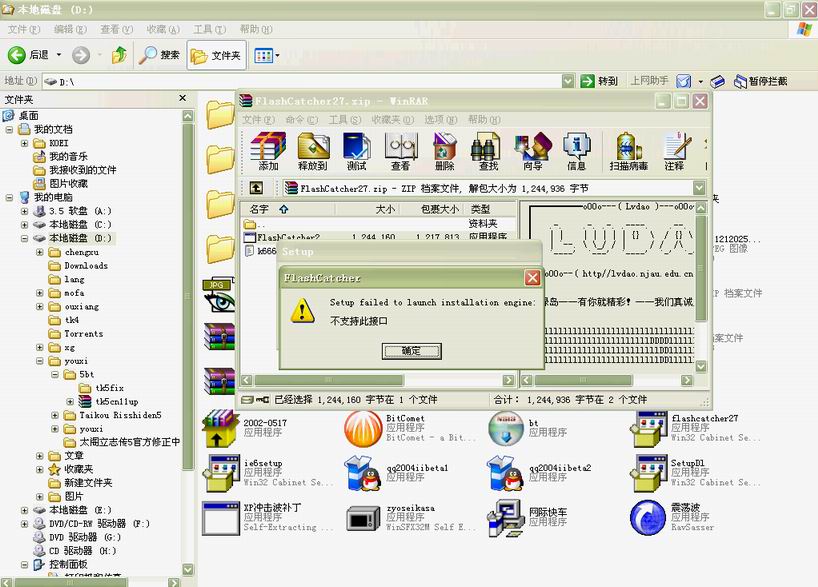Click the Explorer address input field
This screenshot has height=587, width=818.
click(302, 81)
